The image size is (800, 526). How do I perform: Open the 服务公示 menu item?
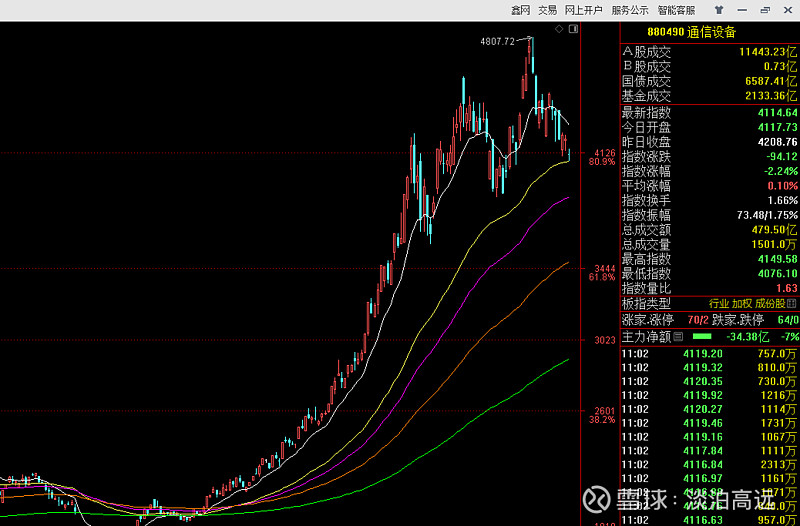pos(630,10)
